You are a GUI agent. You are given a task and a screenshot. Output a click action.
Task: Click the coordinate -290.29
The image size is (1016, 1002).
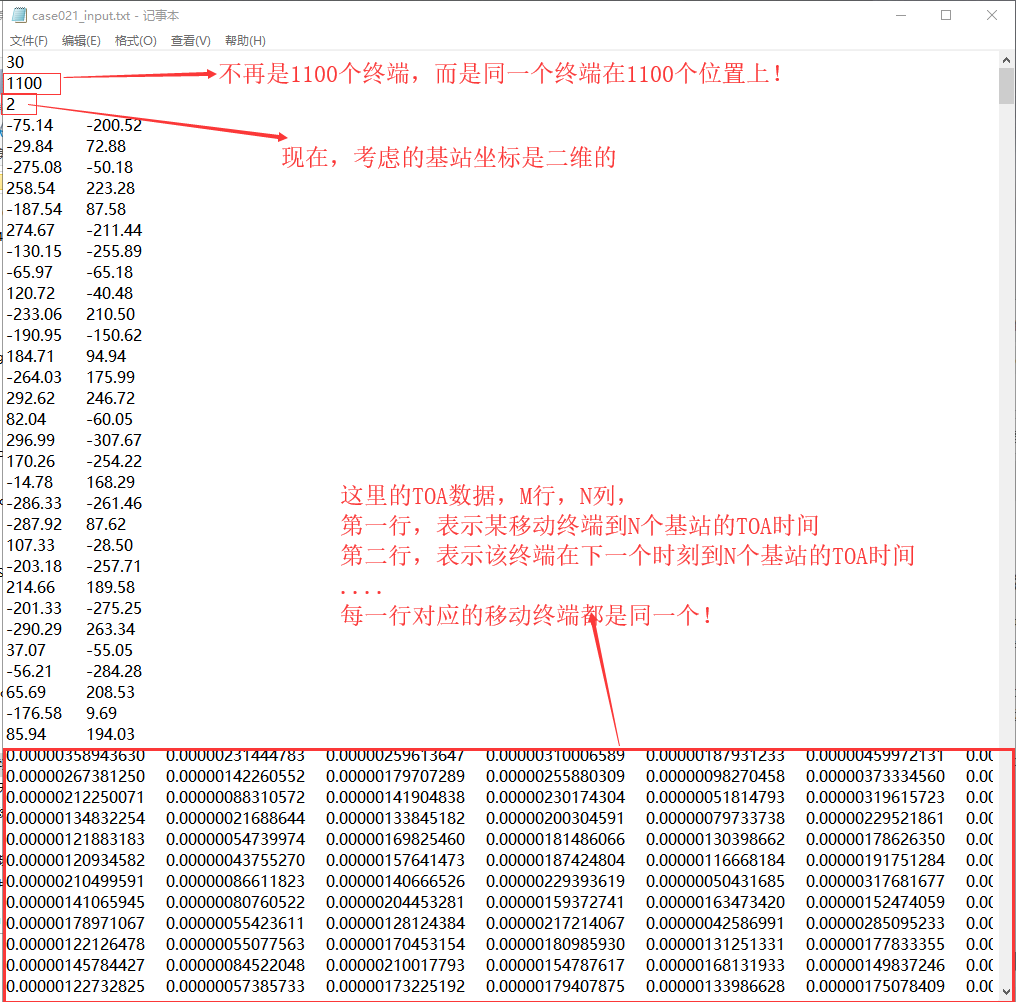click(34, 629)
